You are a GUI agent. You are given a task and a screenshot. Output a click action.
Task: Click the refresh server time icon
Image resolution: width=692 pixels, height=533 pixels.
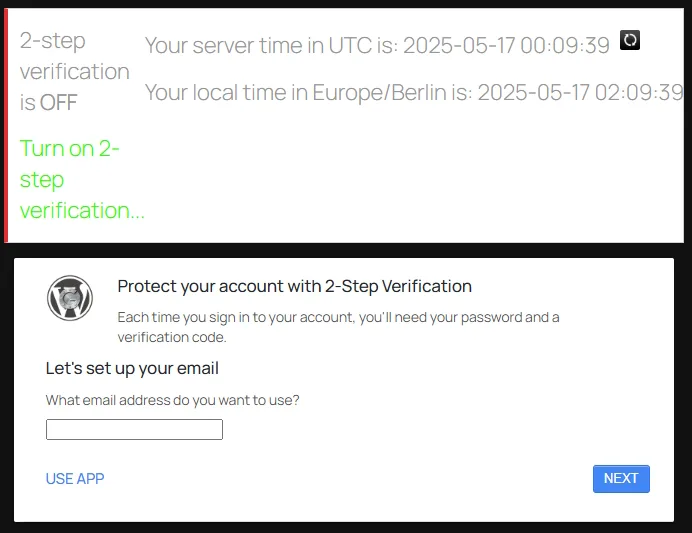tap(630, 40)
